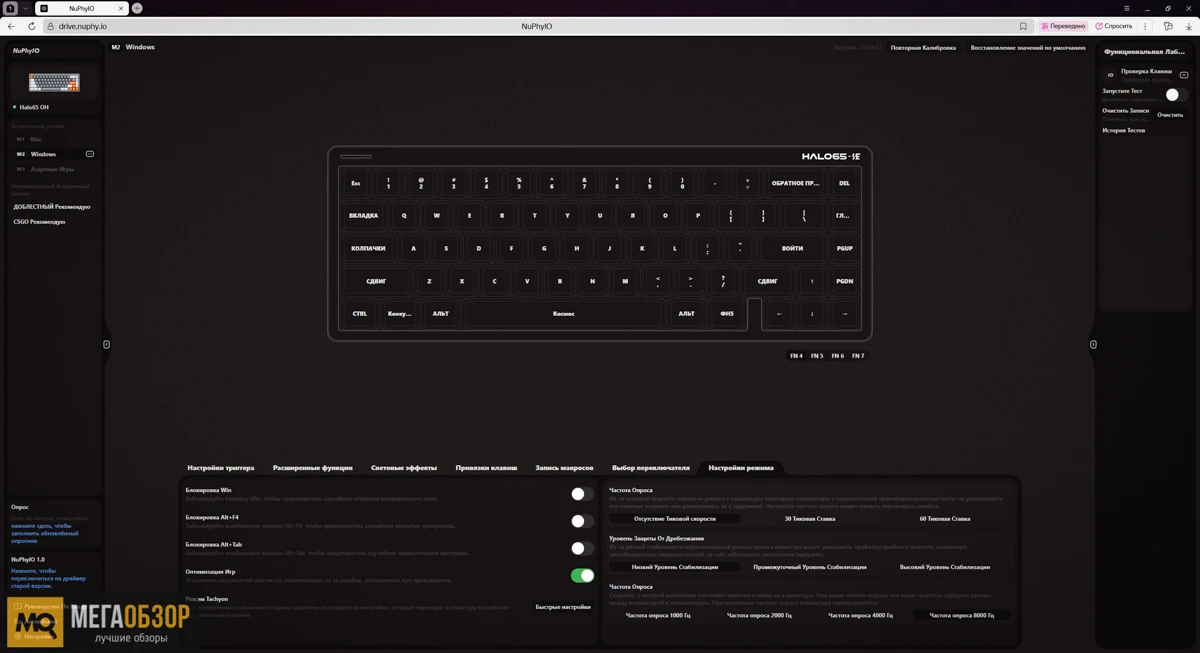This screenshot has height=653, width=1200.
Task: Show the FN 4 layer
Action: (x=796, y=356)
